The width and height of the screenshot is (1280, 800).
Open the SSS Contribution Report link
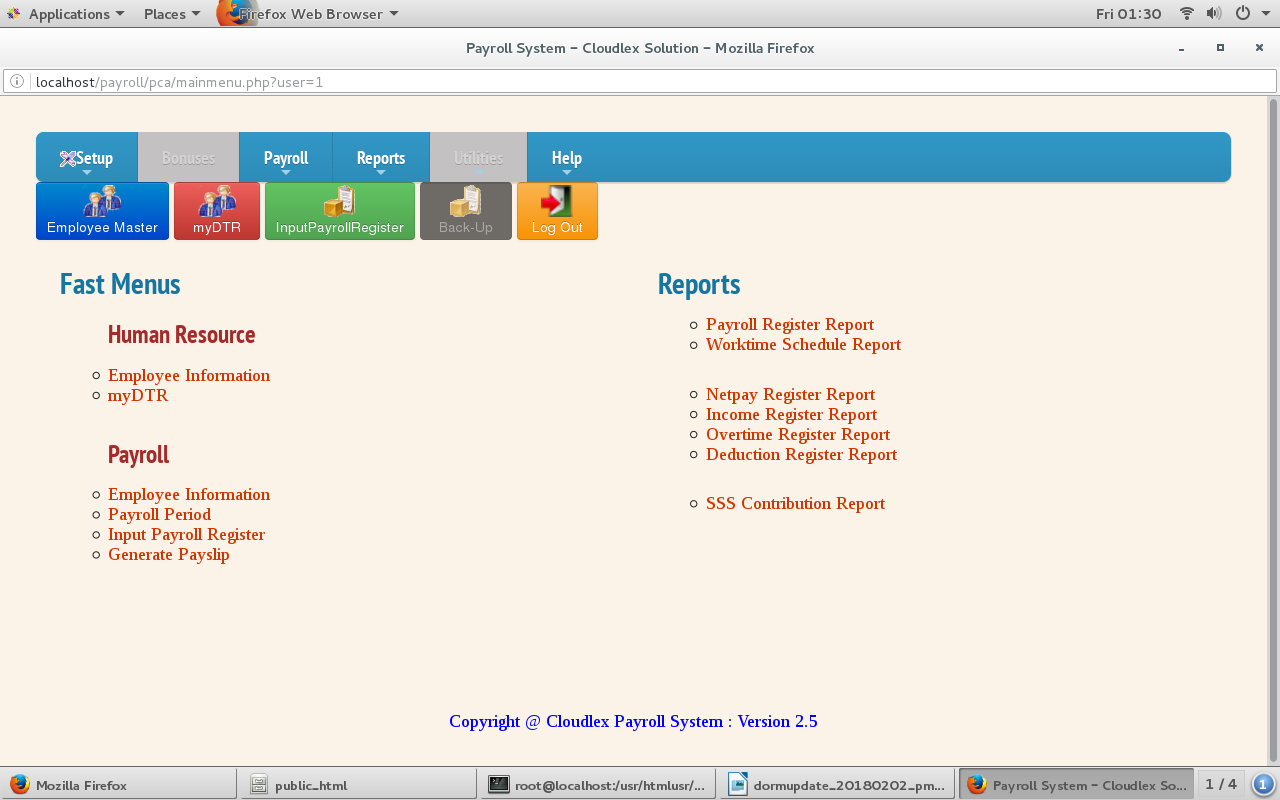click(795, 504)
